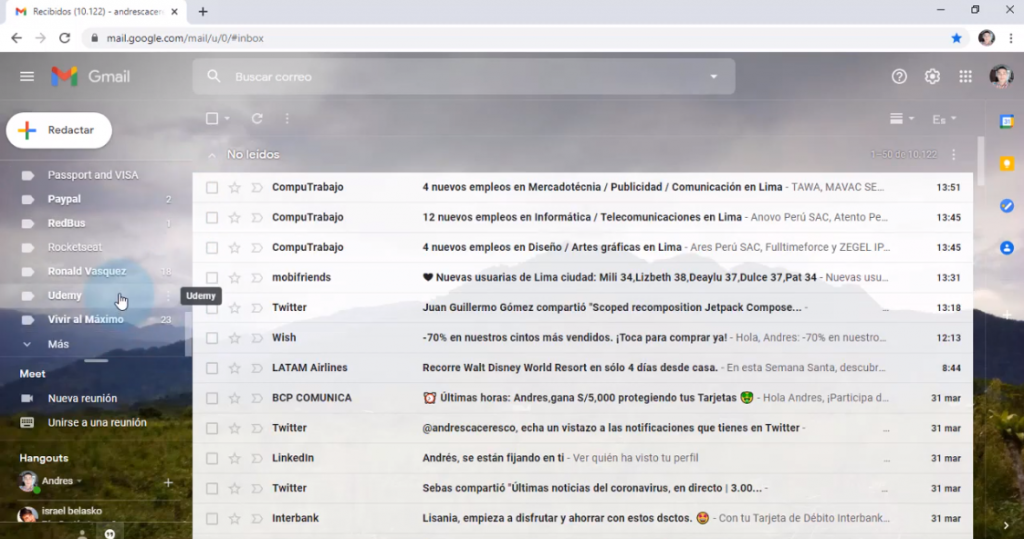Open the Settings gear icon
The image size is (1024, 539).
point(932,77)
